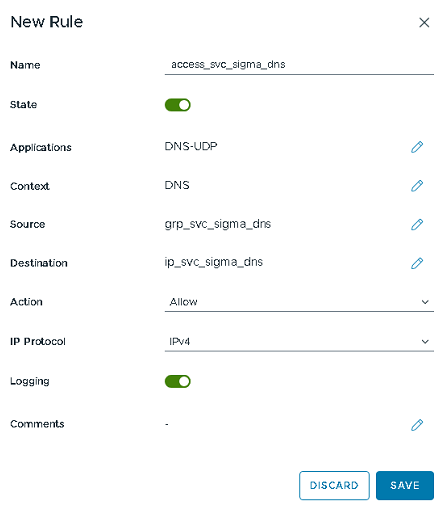The height and width of the screenshot is (510, 444).
Task: Discard the rule changes
Action: click(334, 485)
